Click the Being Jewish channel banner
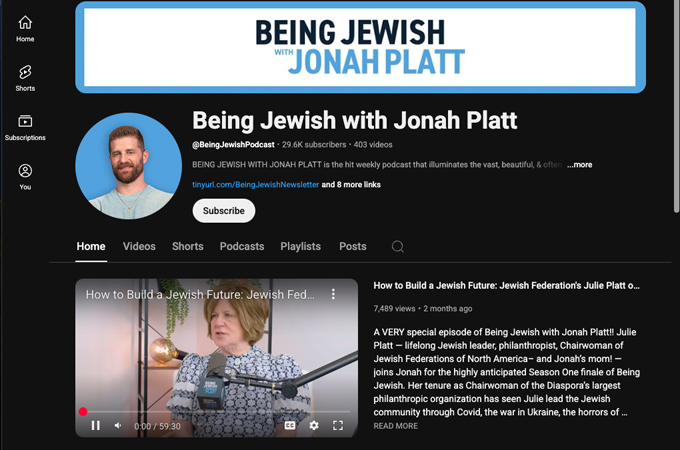The image size is (680, 450). pos(360,47)
